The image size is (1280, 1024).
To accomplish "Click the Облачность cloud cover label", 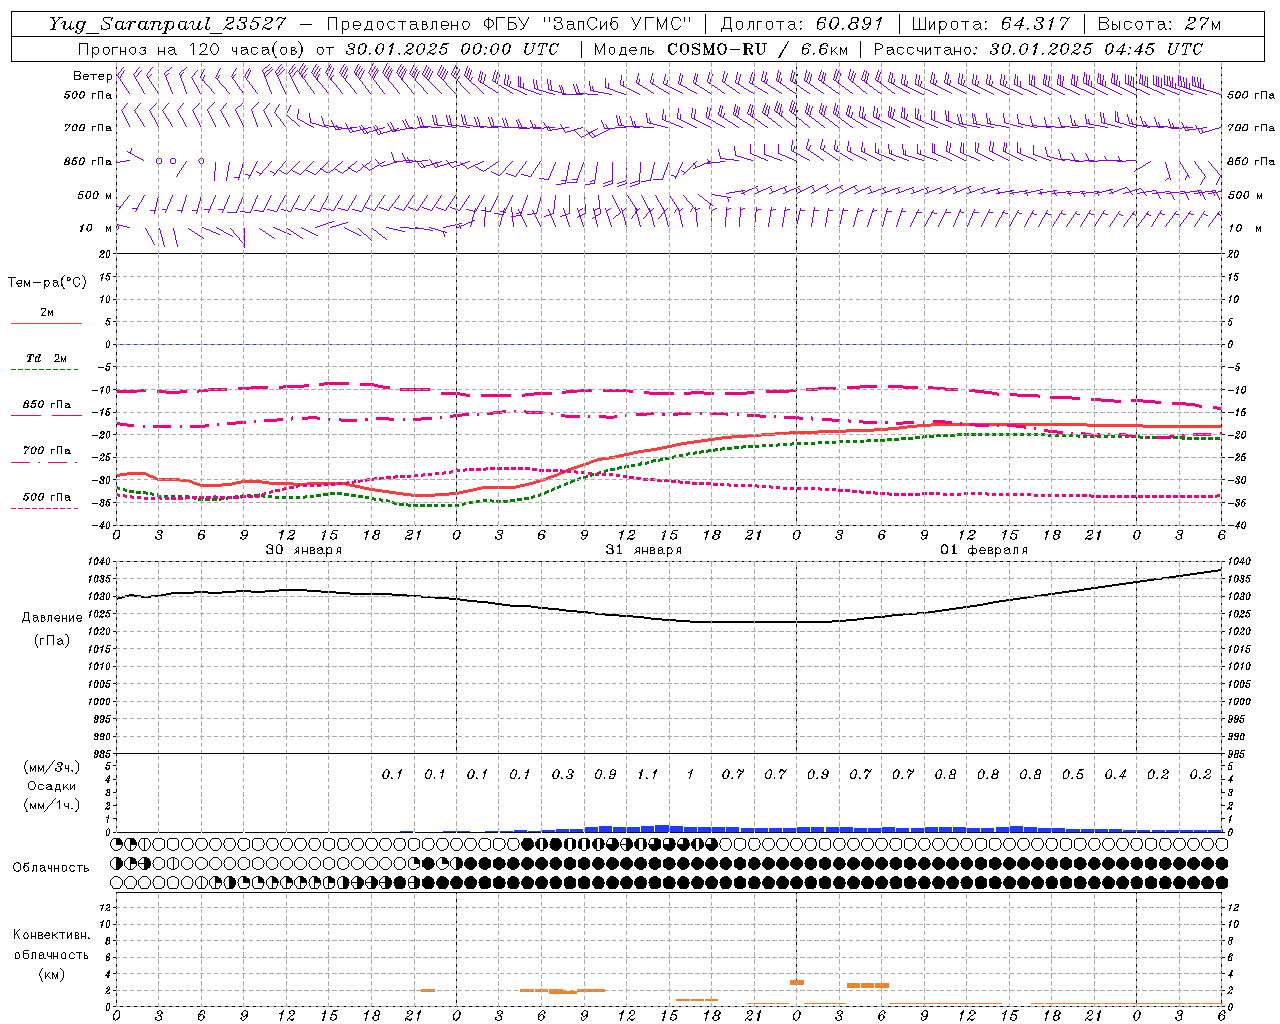I will point(51,868).
